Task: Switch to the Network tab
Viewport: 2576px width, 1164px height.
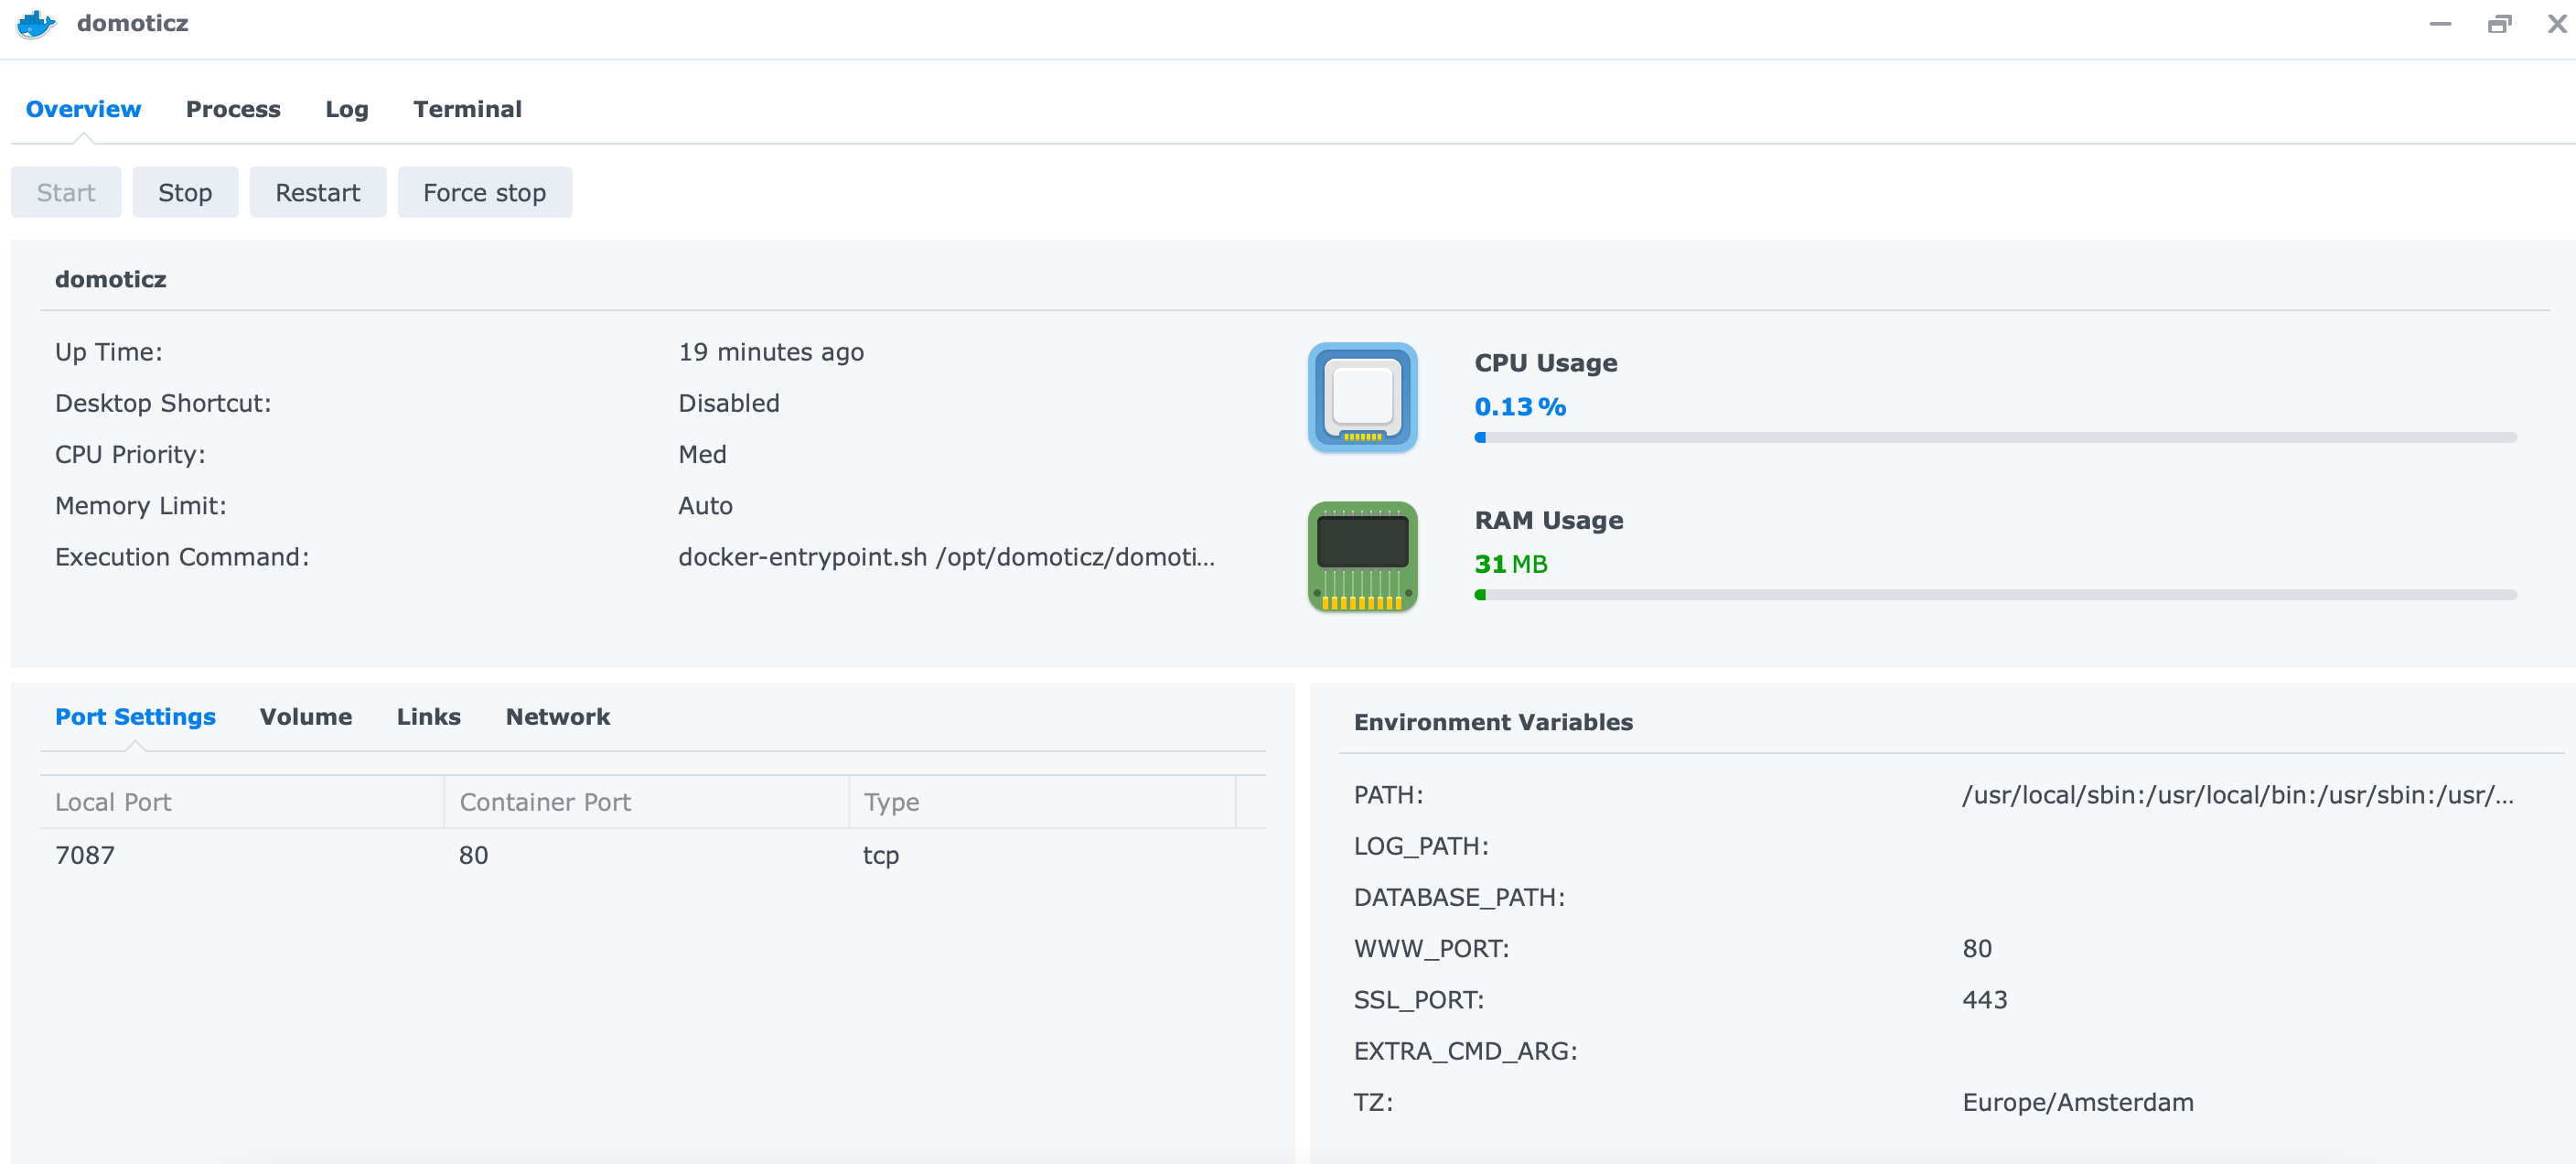Action: (557, 716)
